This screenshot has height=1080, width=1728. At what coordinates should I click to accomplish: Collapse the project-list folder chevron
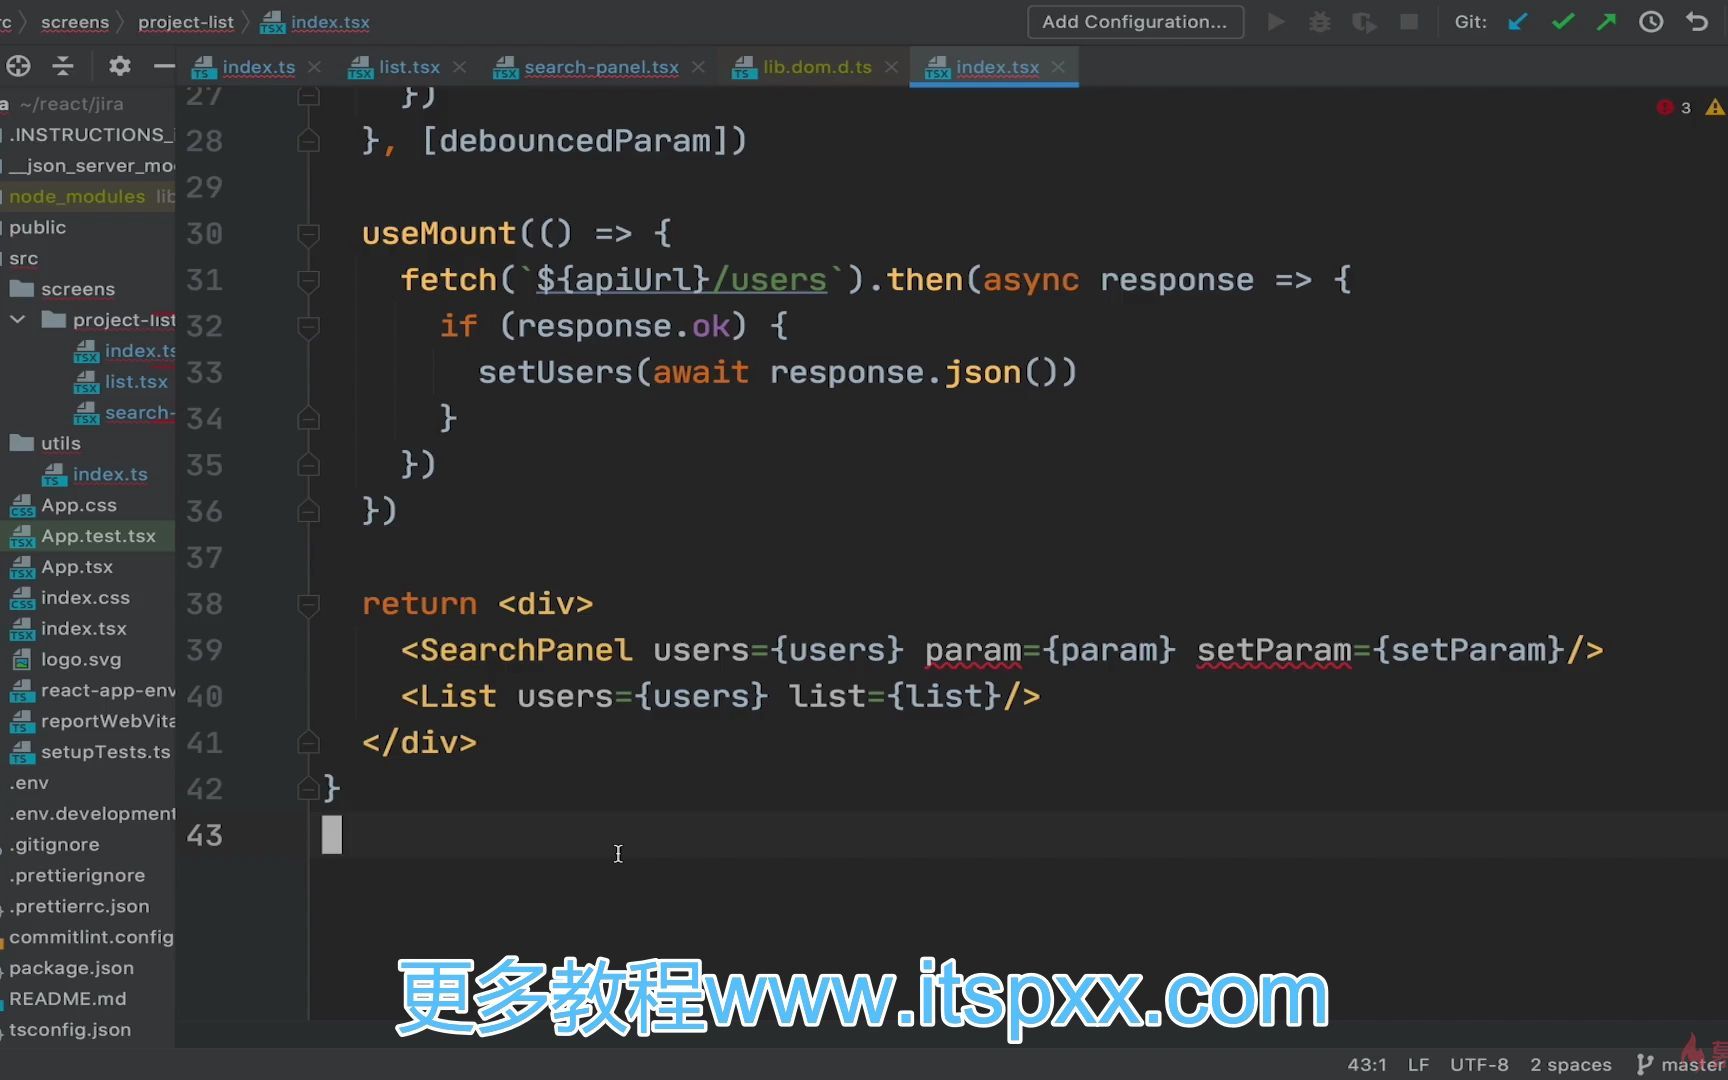click(x=17, y=320)
